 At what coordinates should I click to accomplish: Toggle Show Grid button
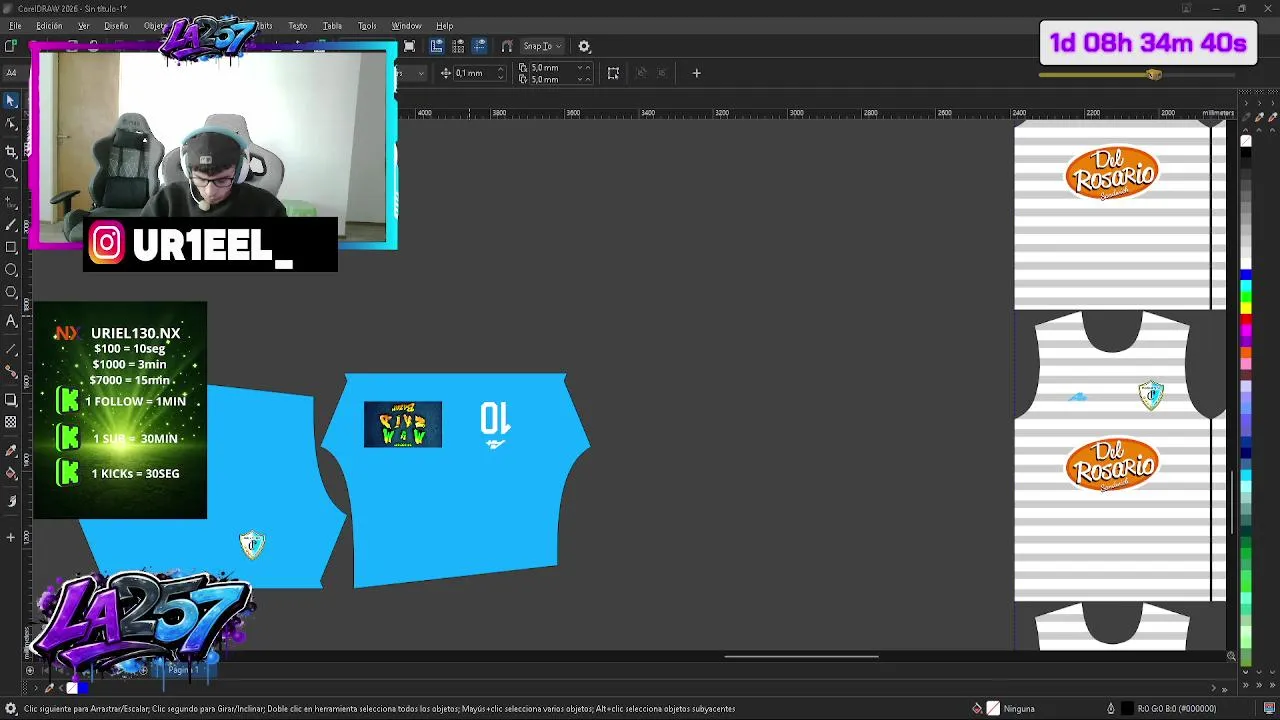[458, 46]
